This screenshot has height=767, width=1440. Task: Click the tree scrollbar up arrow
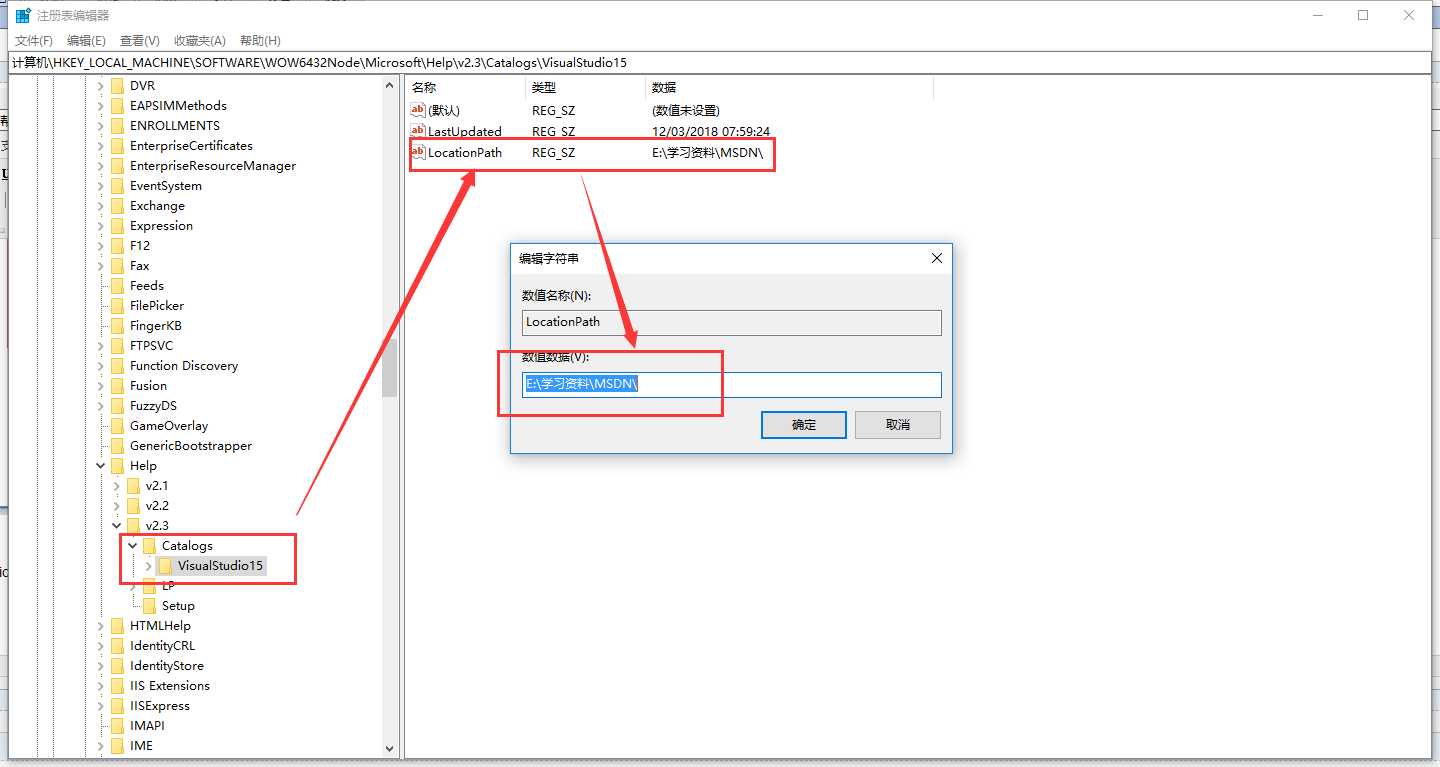point(390,86)
